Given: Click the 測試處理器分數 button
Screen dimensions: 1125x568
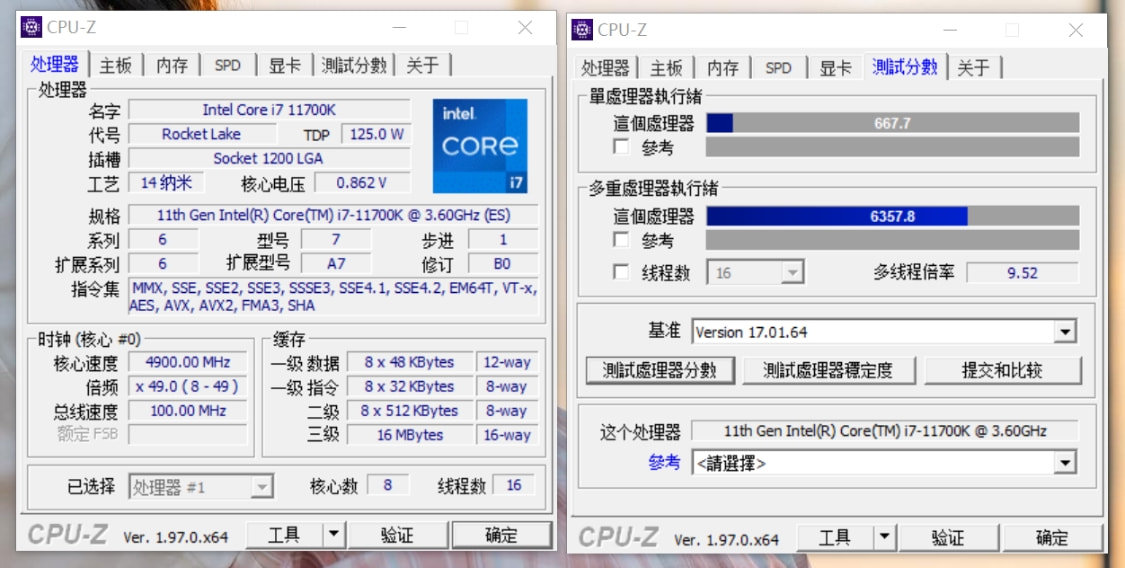Looking at the screenshot, I should (660, 371).
